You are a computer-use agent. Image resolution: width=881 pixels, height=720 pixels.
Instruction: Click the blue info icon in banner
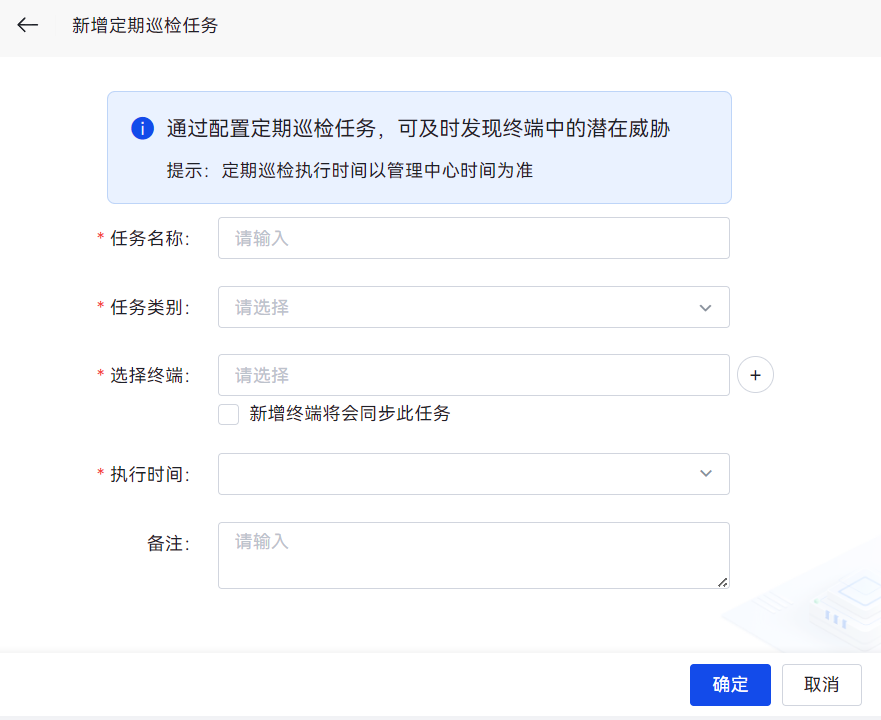coord(142,128)
